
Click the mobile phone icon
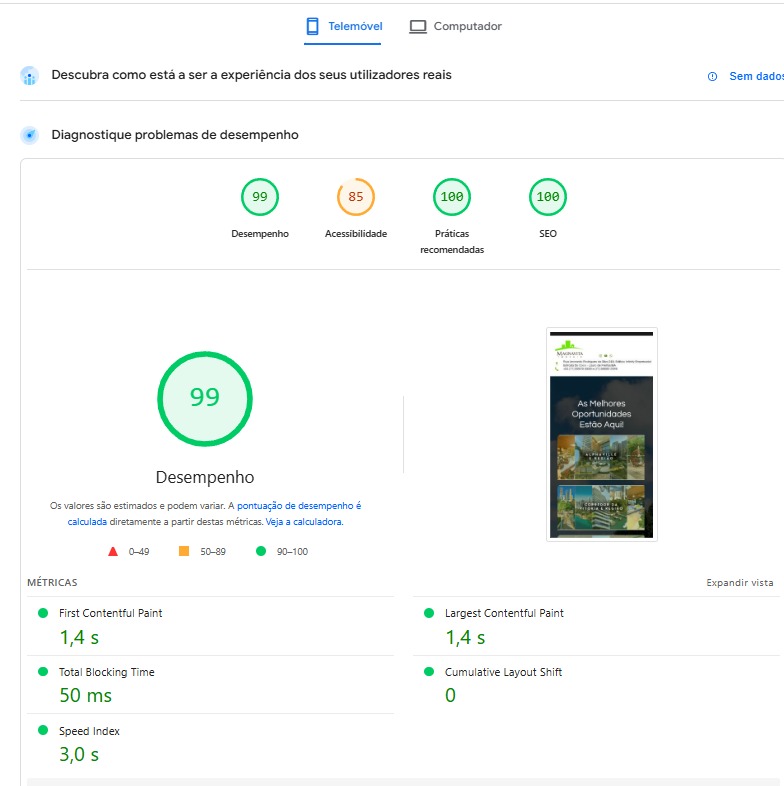point(313,26)
